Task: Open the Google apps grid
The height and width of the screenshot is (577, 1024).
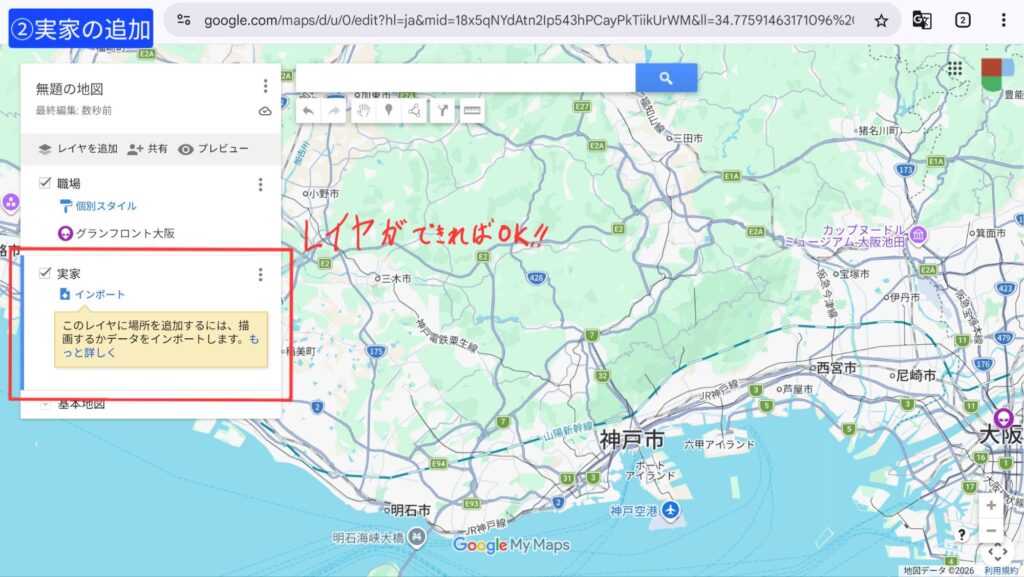Action: pos(955,69)
